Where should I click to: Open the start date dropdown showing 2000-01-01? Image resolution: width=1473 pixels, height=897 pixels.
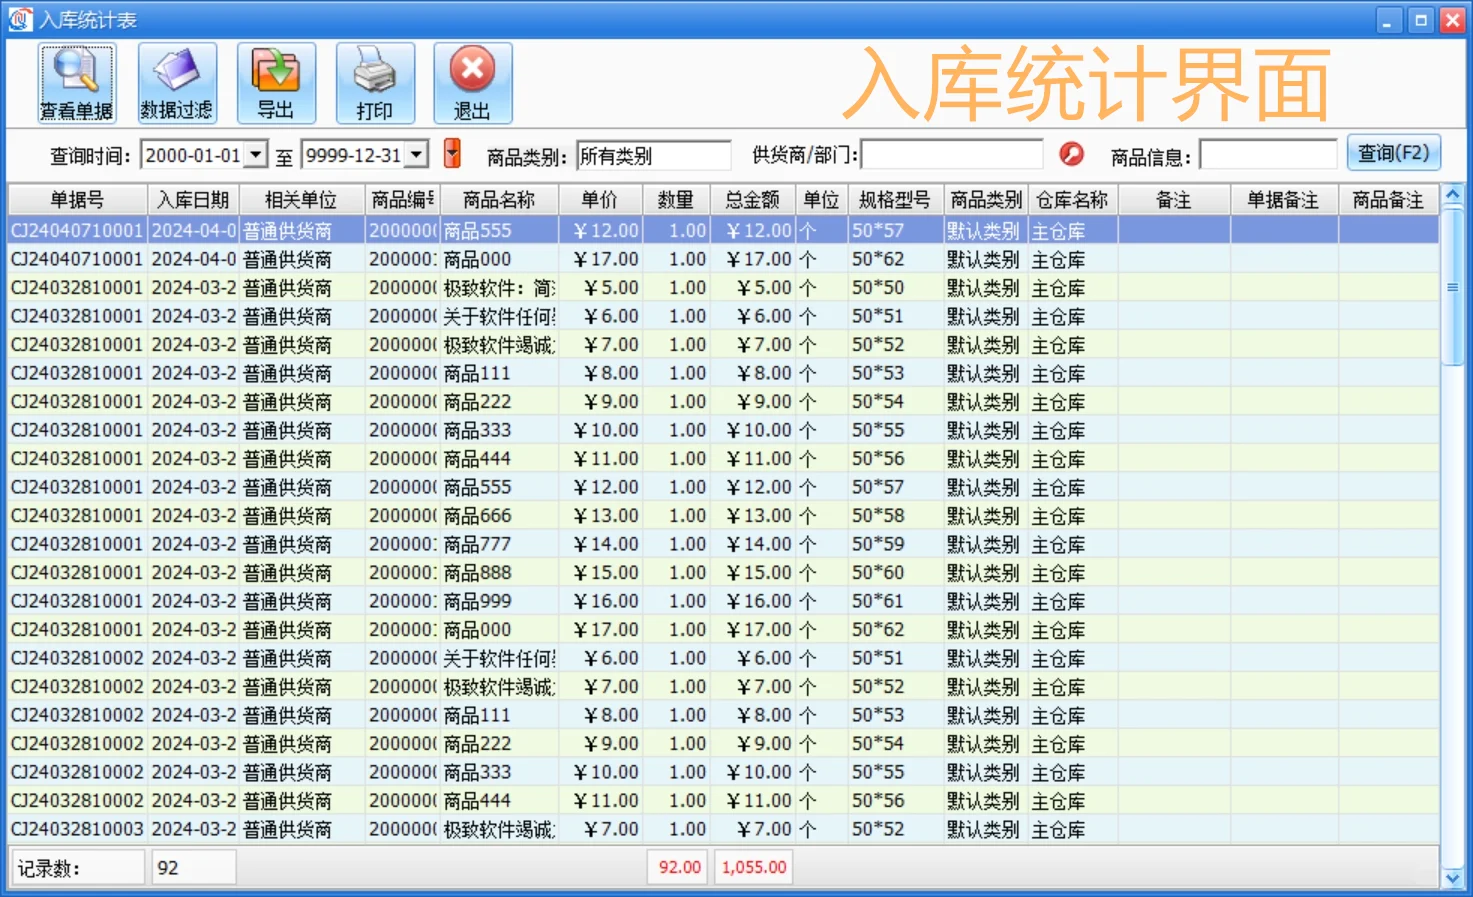[255, 154]
